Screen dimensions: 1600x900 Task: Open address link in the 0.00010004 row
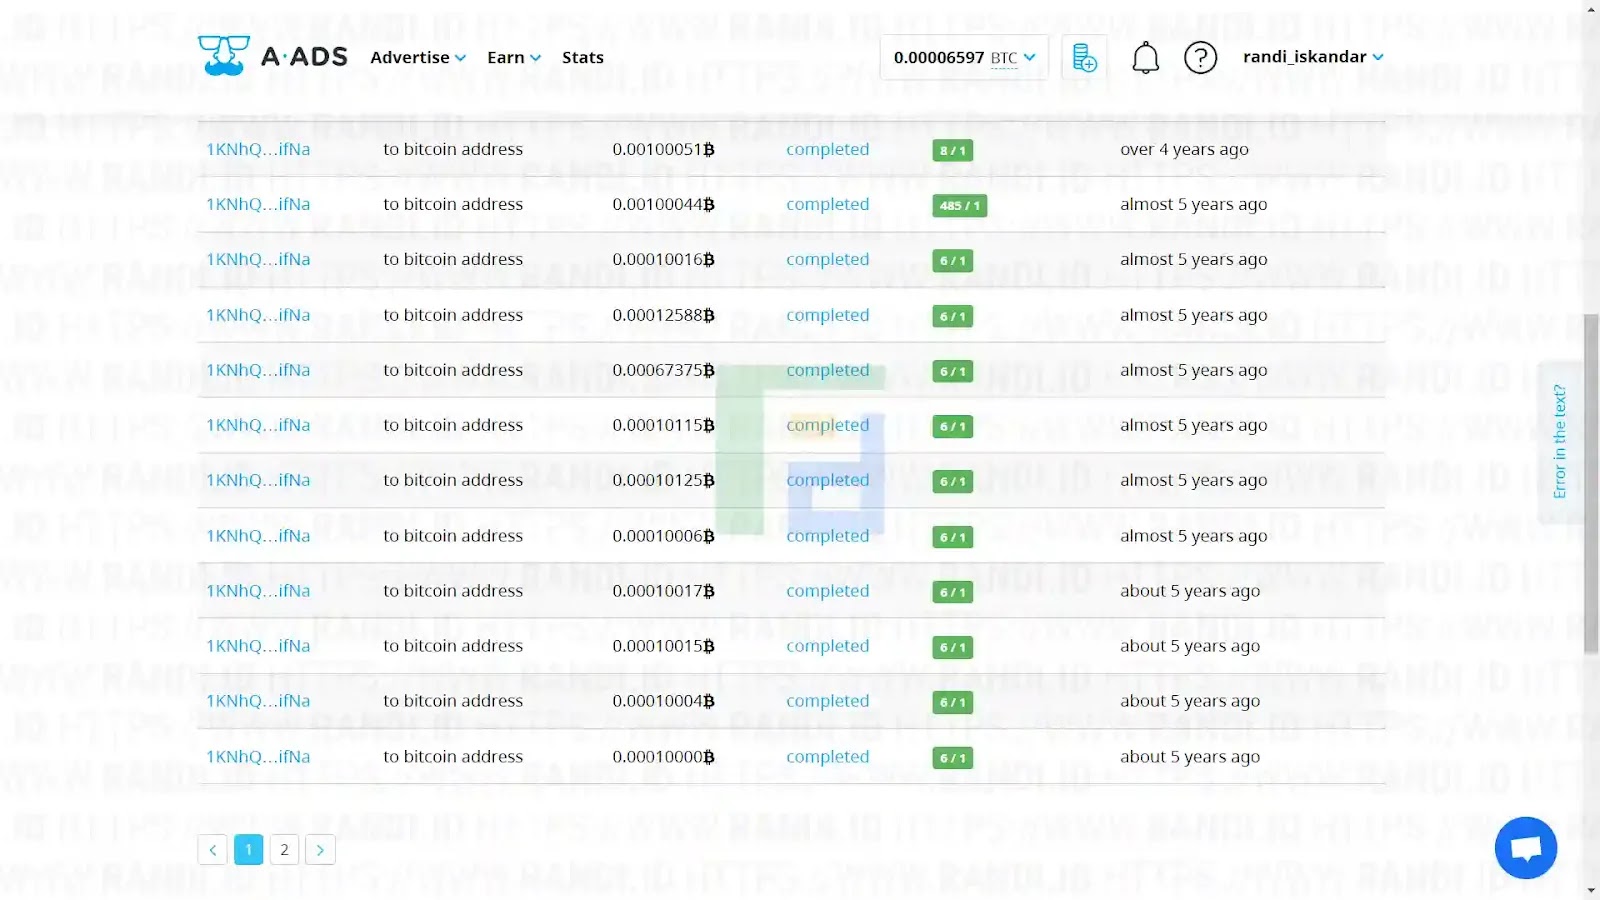[x=258, y=701]
